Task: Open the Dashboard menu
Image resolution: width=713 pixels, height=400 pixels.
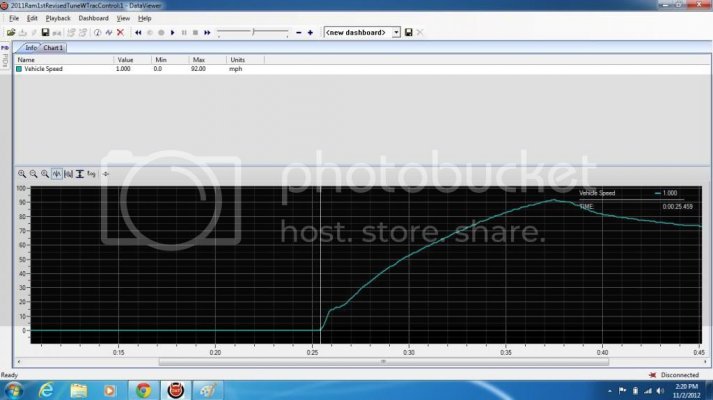Action: tap(93, 18)
